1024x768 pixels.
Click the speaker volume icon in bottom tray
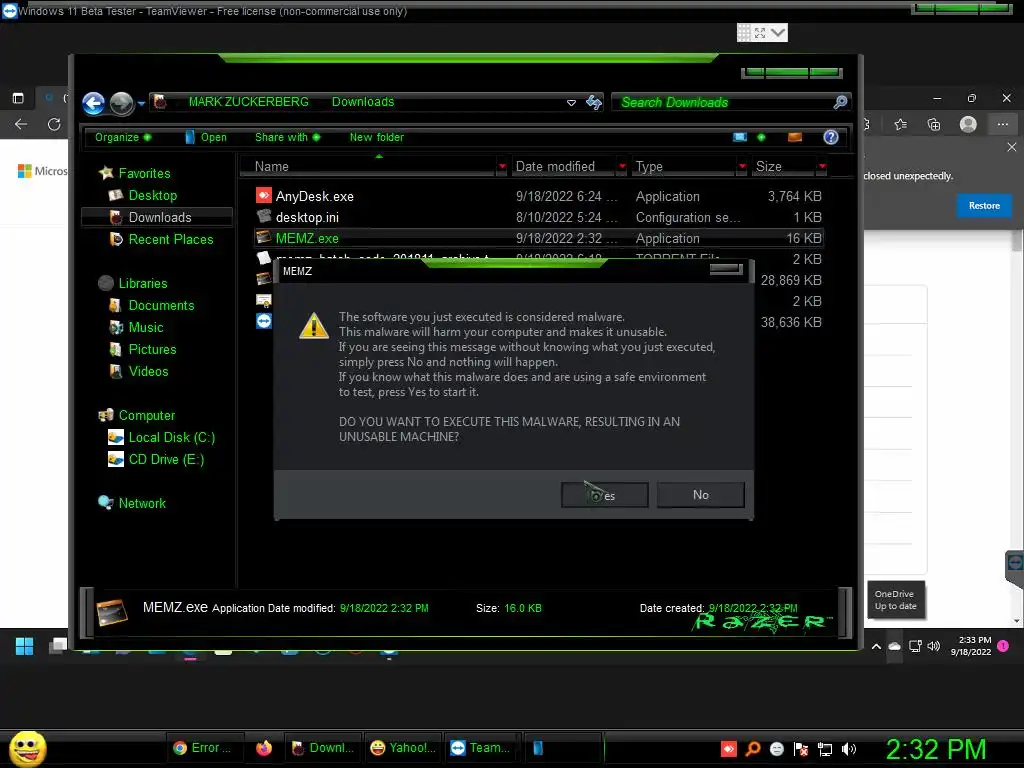[849, 749]
